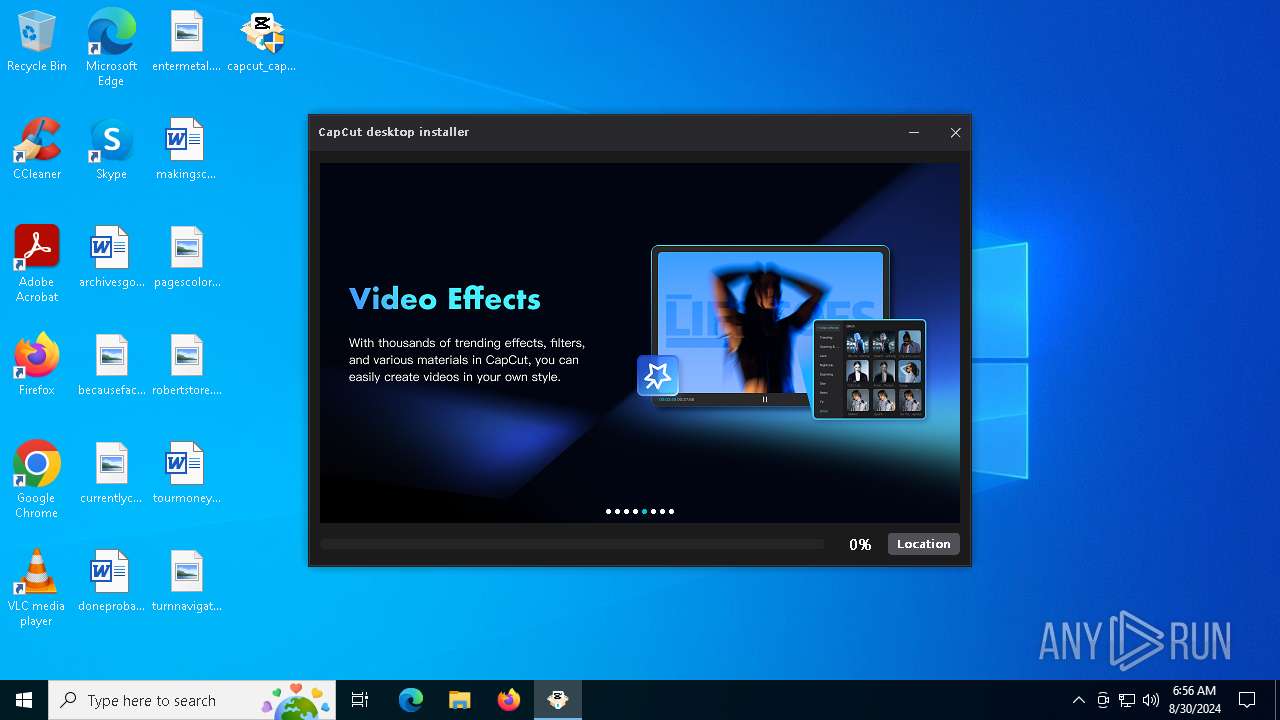Open CCleaner desktop shortcut
The height and width of the screenshot is (720, 1280).
click(x=37, y=149)
